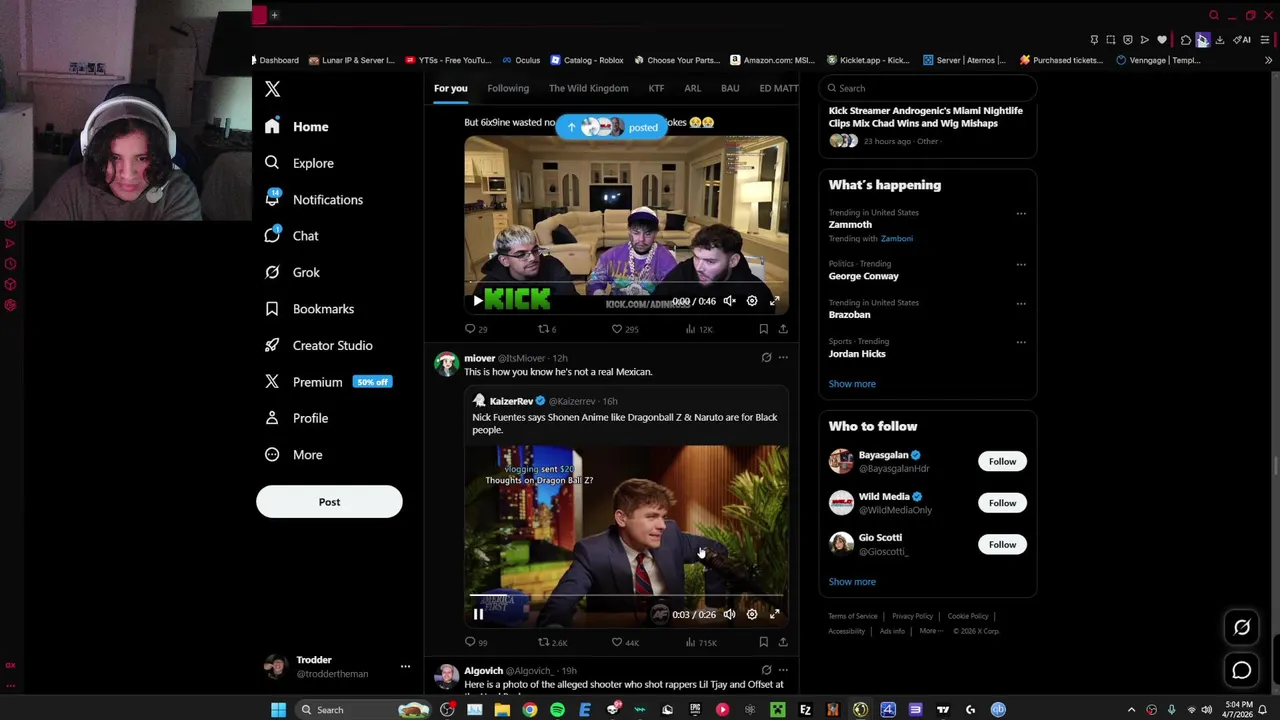Open Spotify from the taskbar
The image size is (1280, 720).
point(557,710)
